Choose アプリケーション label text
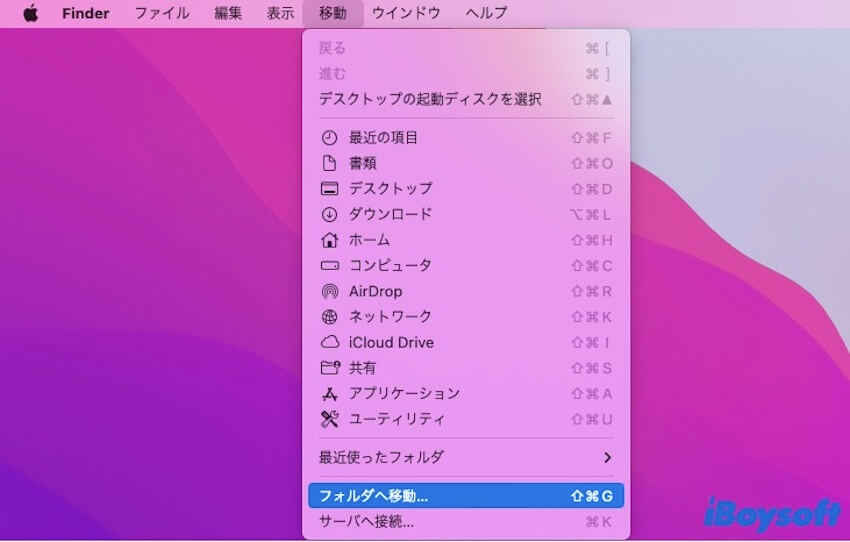Viewport: 850px width, 542px height. coord(404,394)
